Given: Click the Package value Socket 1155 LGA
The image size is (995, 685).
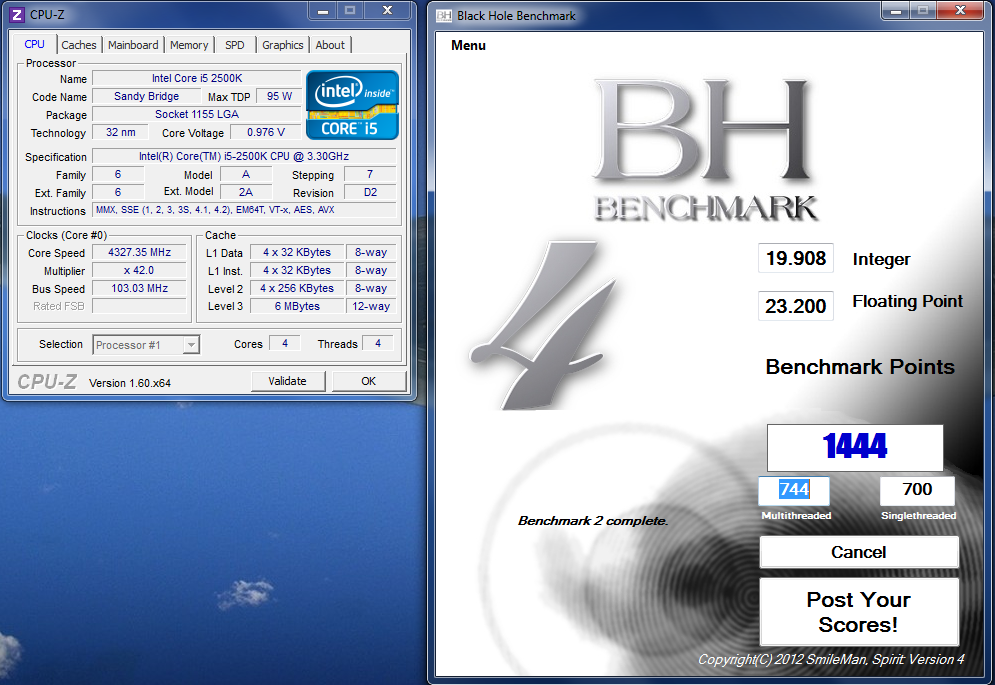Looking at the screenshot, I should [197, 114].
